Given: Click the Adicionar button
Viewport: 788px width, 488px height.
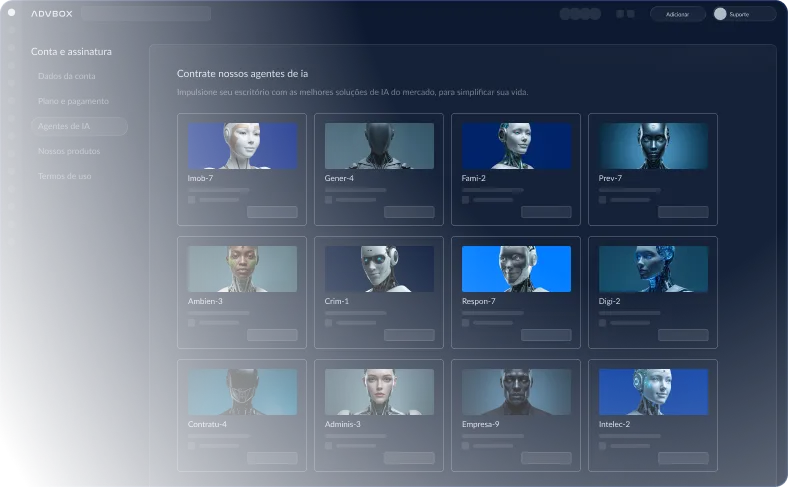Looking at the screenshot, I should pyautogui.click(x=677, y=14).
